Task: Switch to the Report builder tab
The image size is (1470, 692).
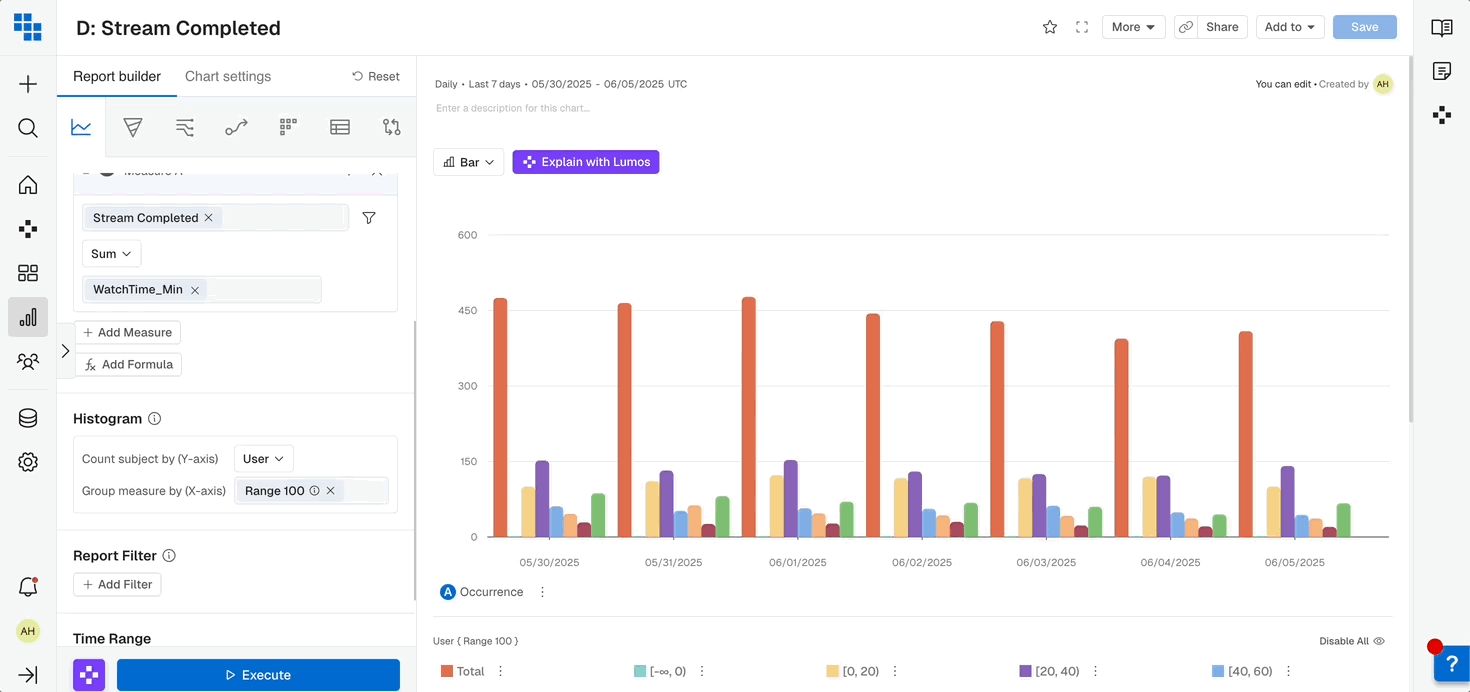Action: click(117, 77)
